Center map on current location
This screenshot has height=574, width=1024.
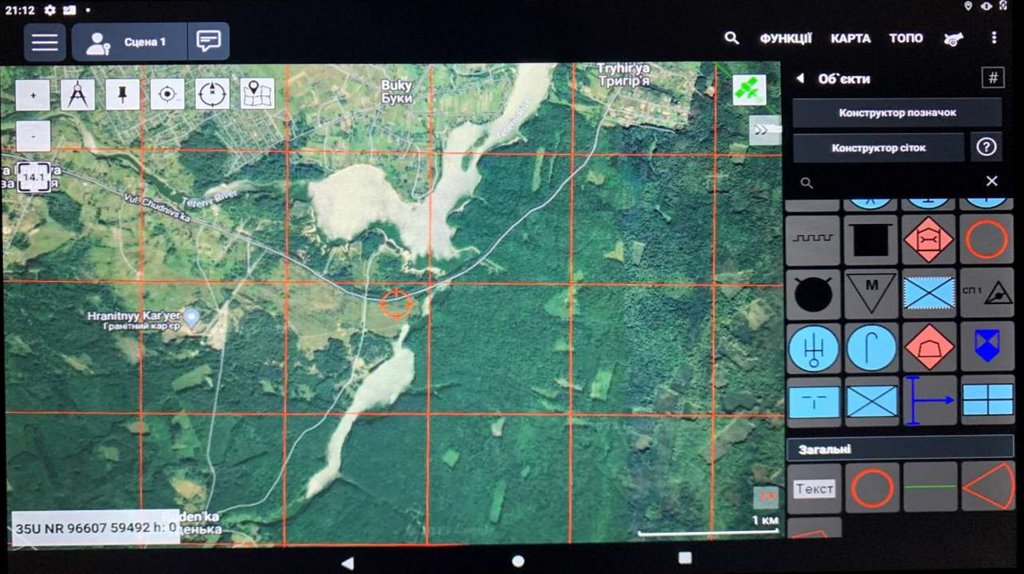(167, 95)
